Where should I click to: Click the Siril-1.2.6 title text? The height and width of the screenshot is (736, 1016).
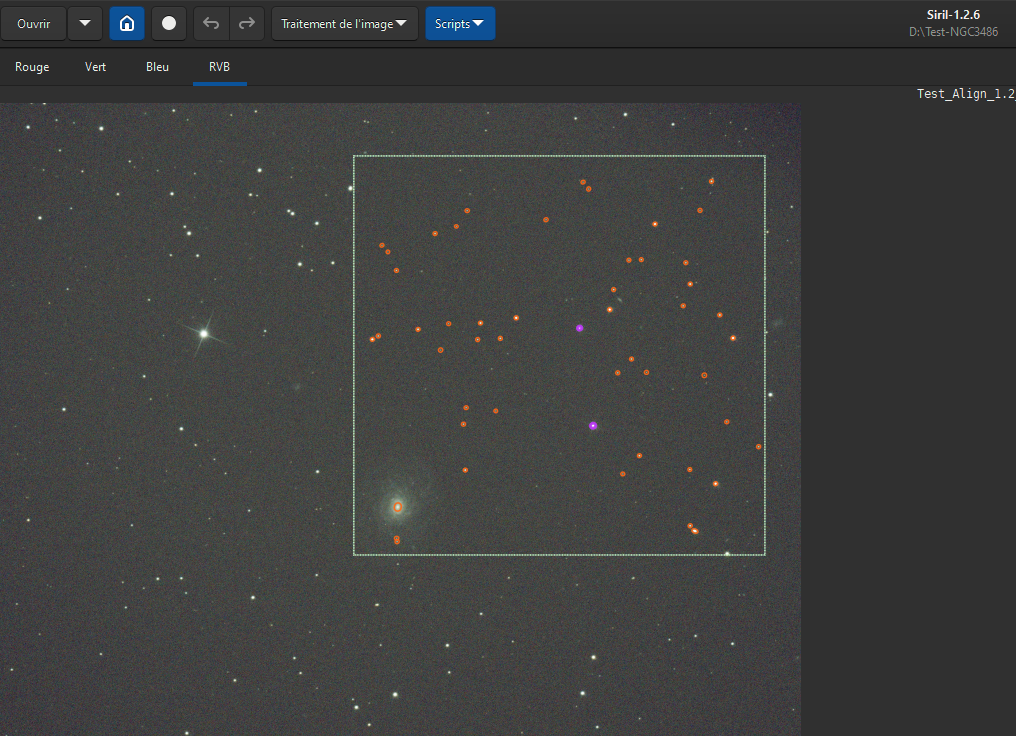[x=953, y=15]
